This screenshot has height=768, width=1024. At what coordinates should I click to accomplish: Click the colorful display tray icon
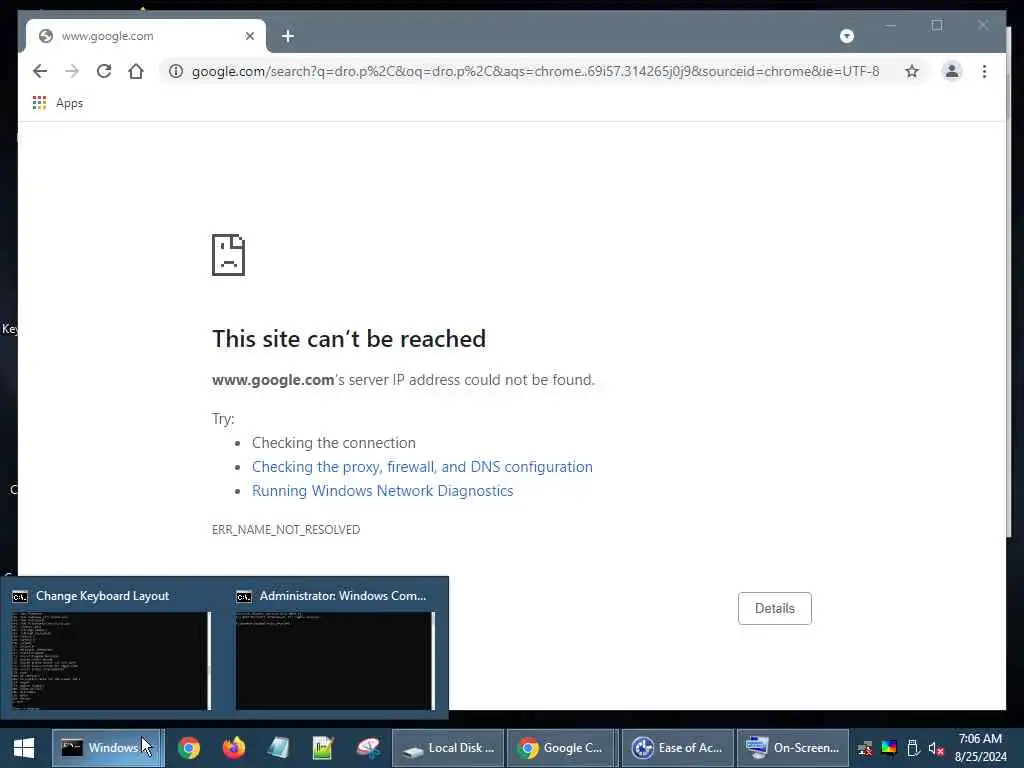(889, 748)
